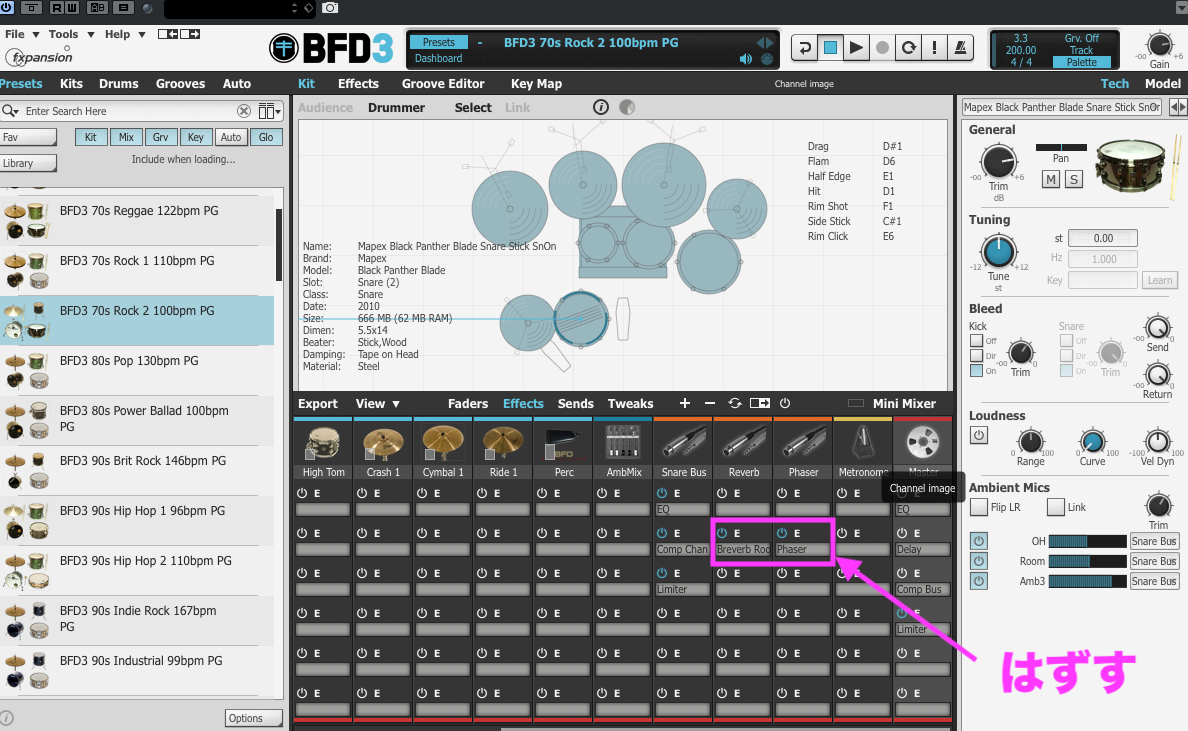
Task: Click the MIDI connector icon in preset display
Action: pyautogui.click(x=767, y=58)
